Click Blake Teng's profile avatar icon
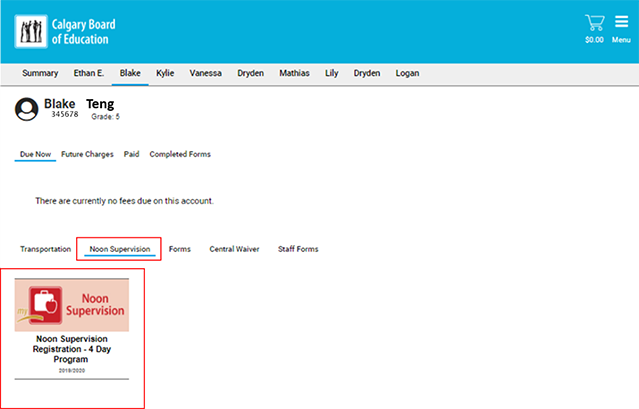The image size is (639, 409). point(27,109)
